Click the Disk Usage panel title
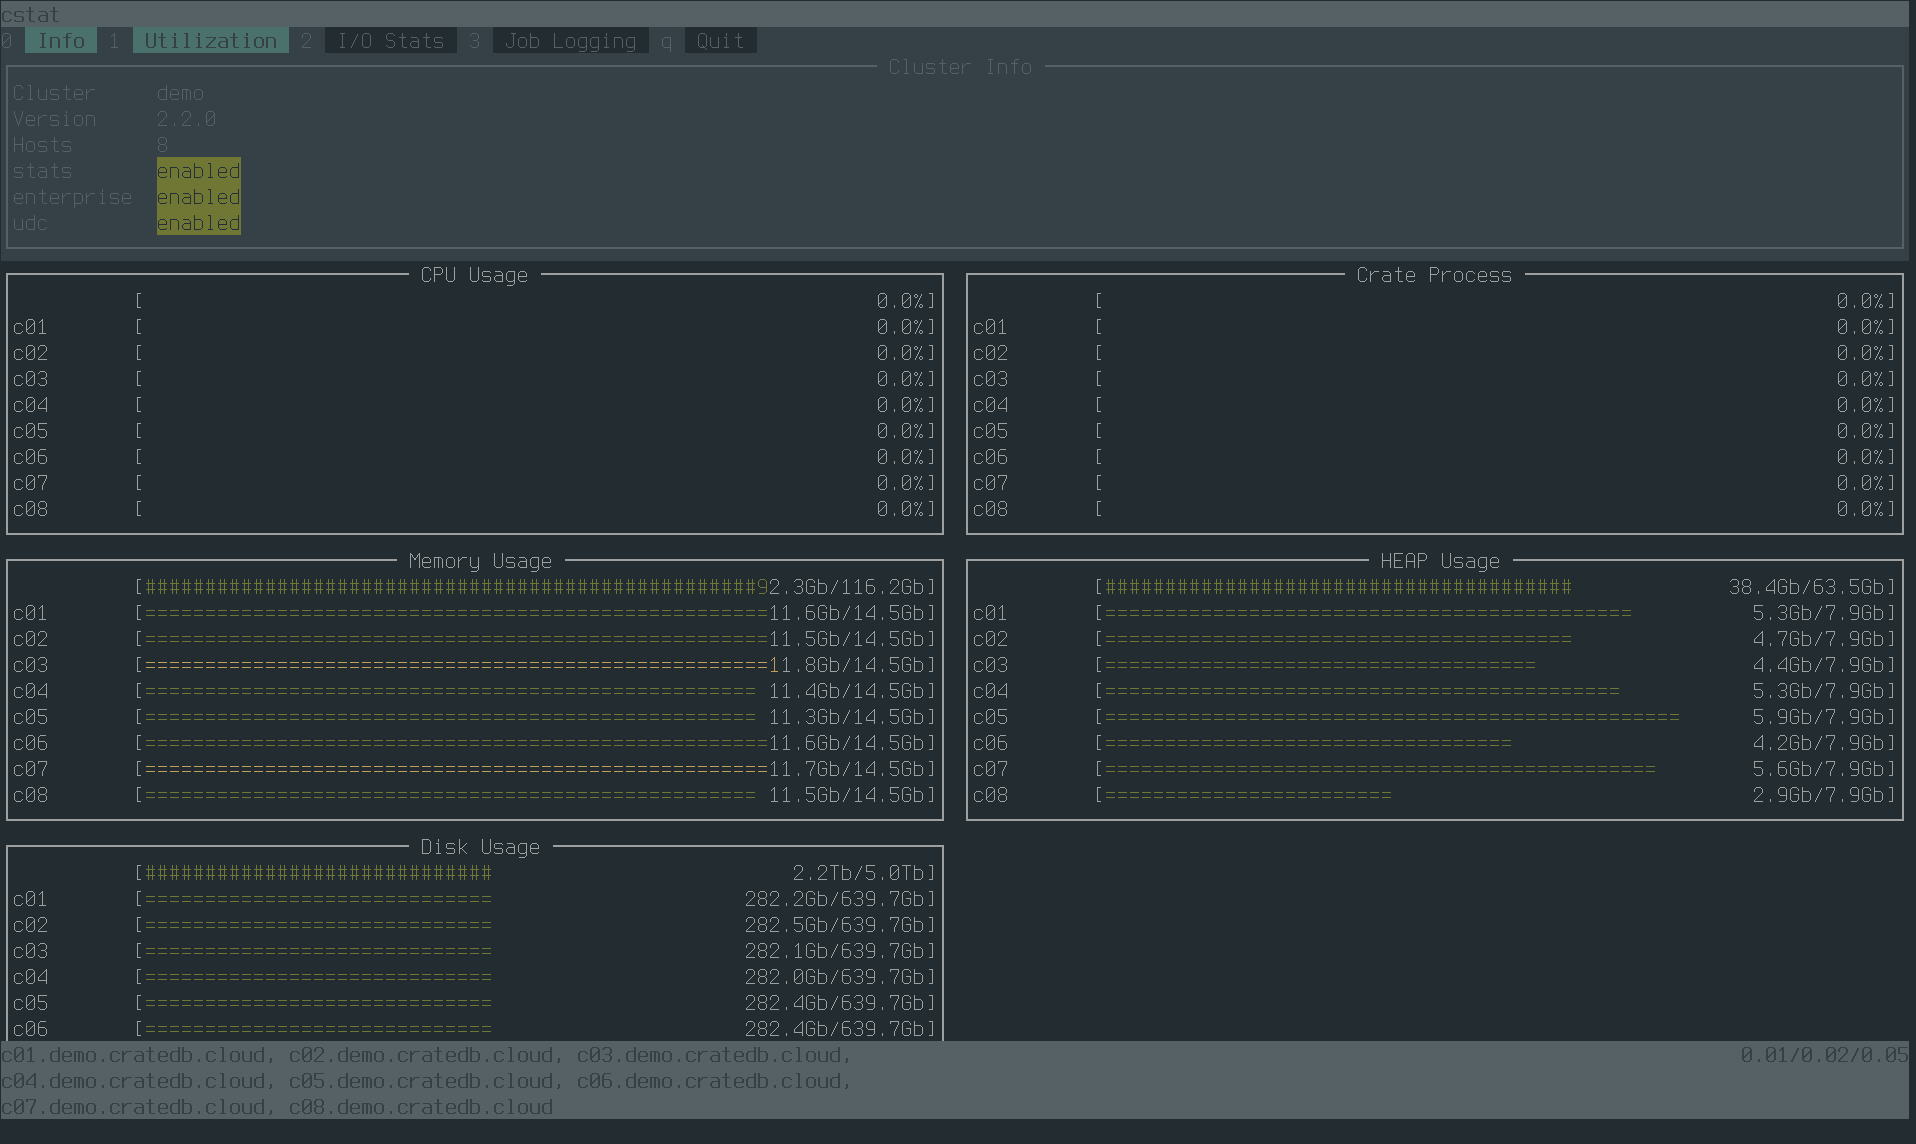 pos(480,847)
